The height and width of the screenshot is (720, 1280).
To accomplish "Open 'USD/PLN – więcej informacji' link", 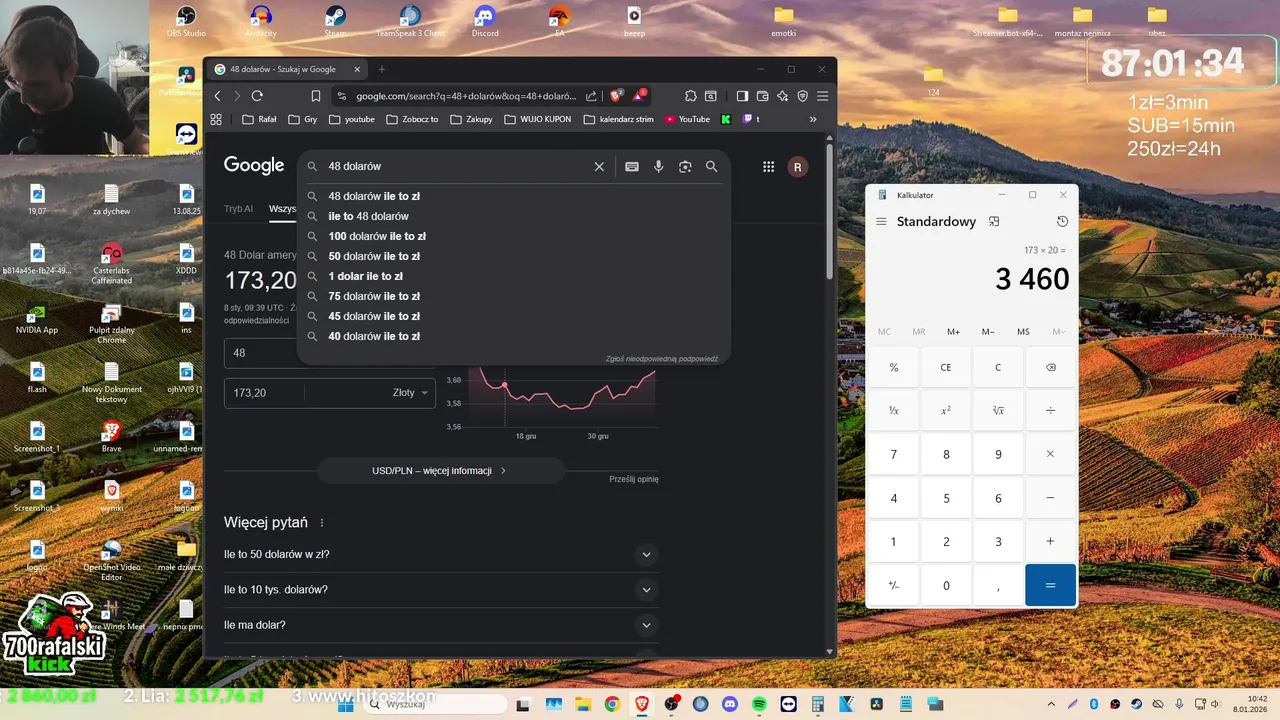I will [441, 471].
